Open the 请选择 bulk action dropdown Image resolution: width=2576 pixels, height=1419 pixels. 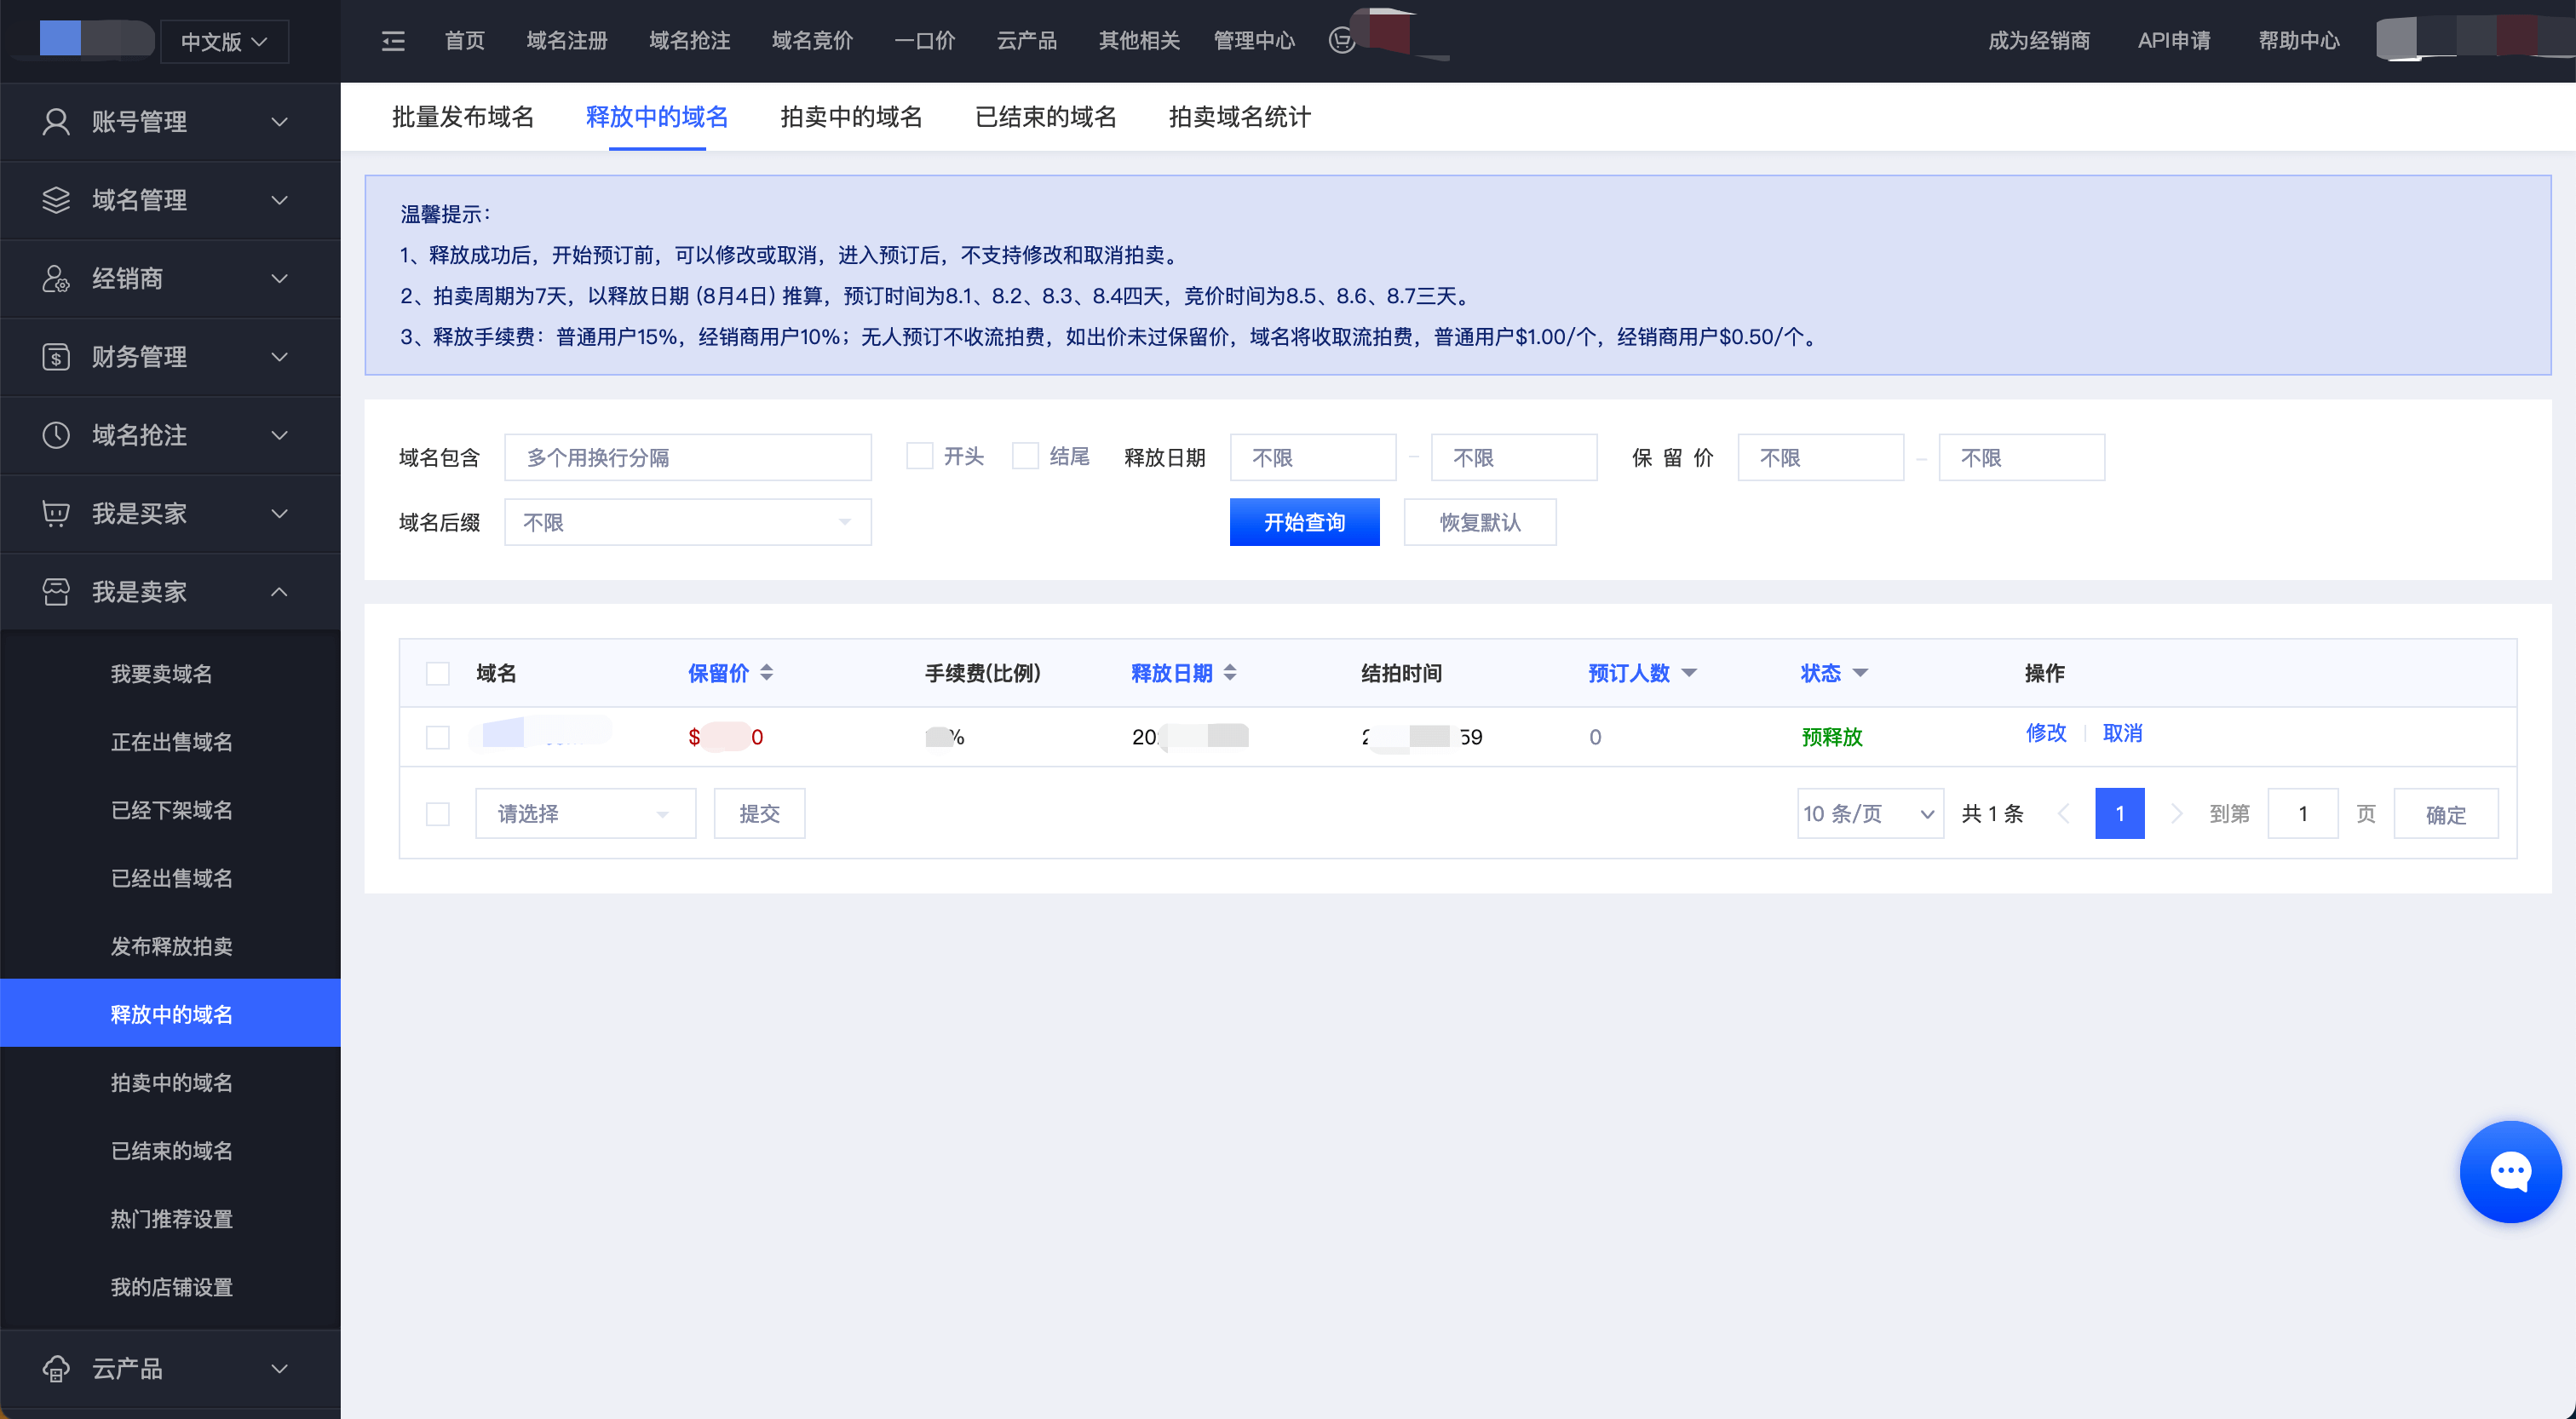tap(585, 814)
